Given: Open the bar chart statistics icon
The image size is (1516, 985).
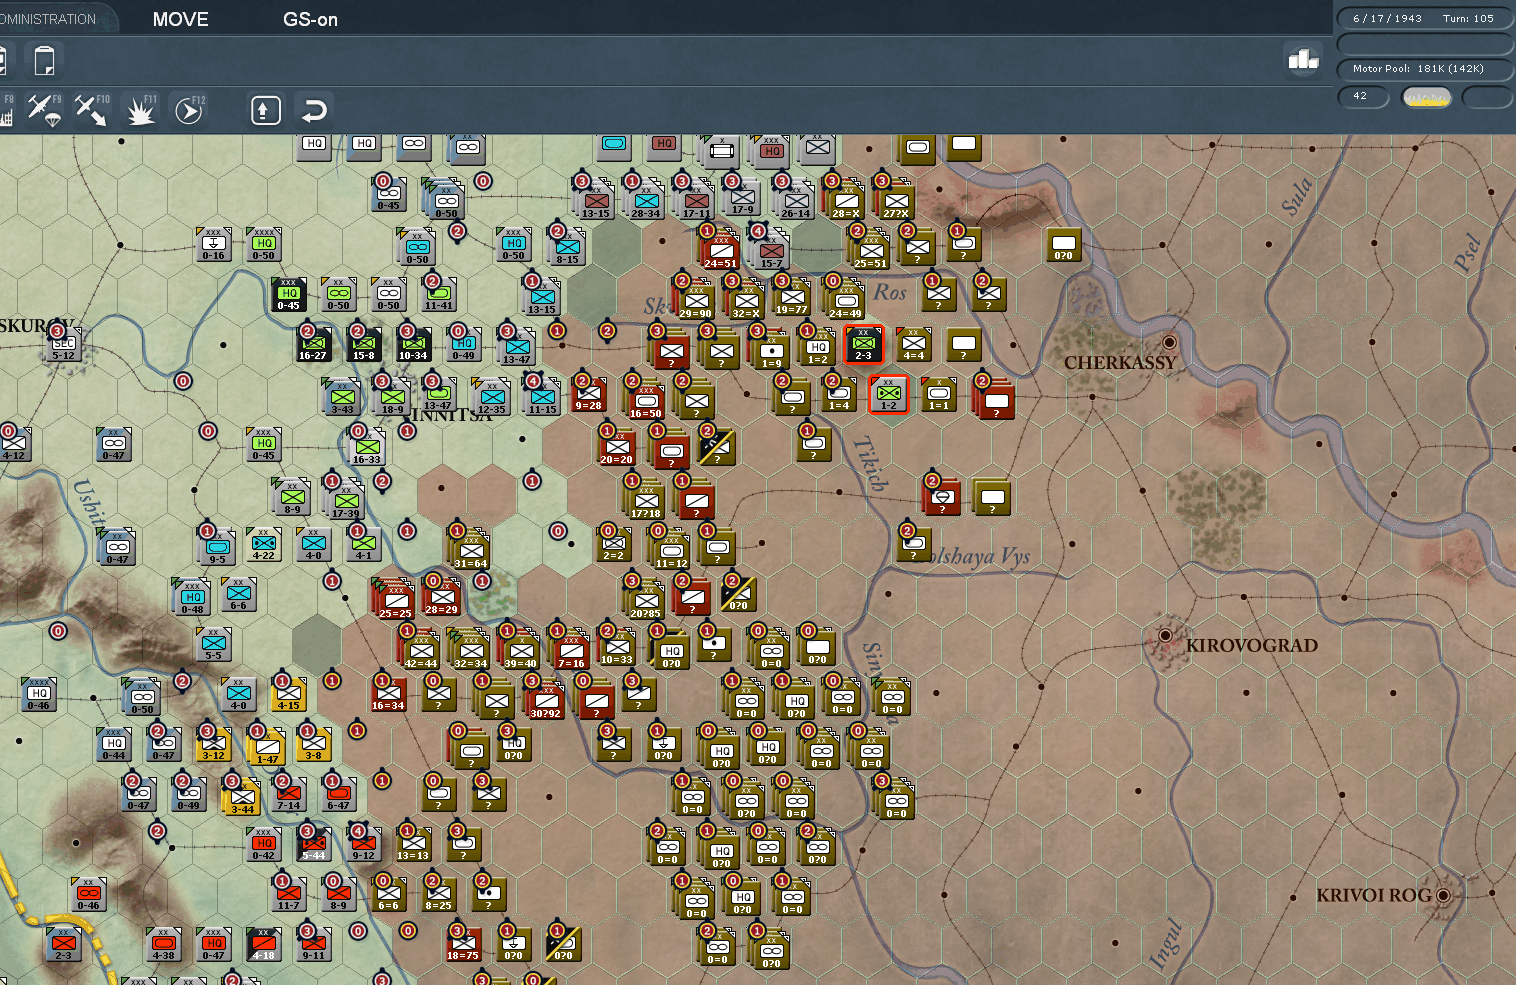Looking at the screenshot, I should click(x=1303, y=60).
